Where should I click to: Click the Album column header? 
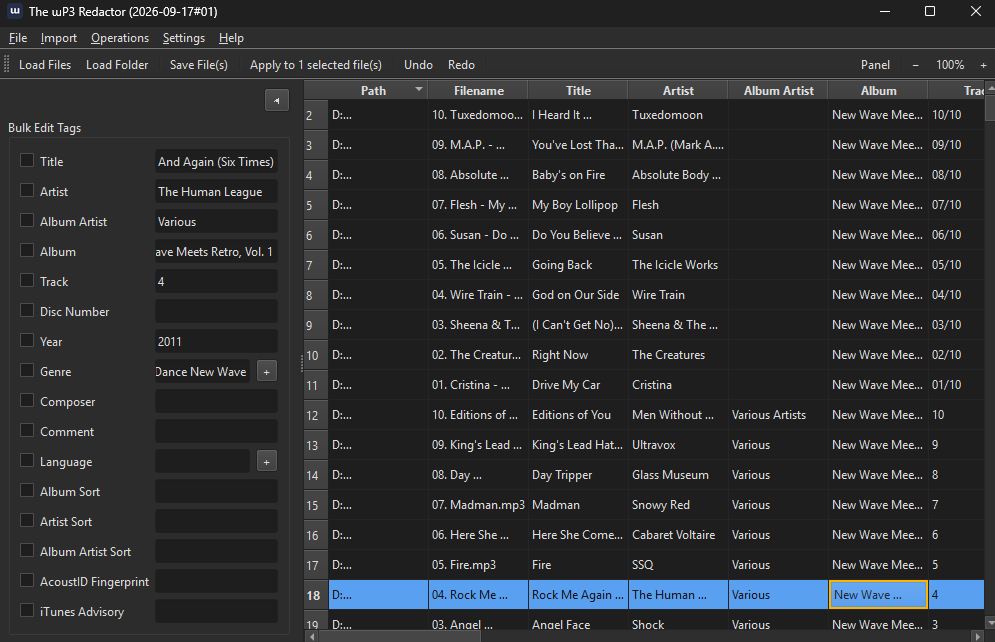pos(878,91)
